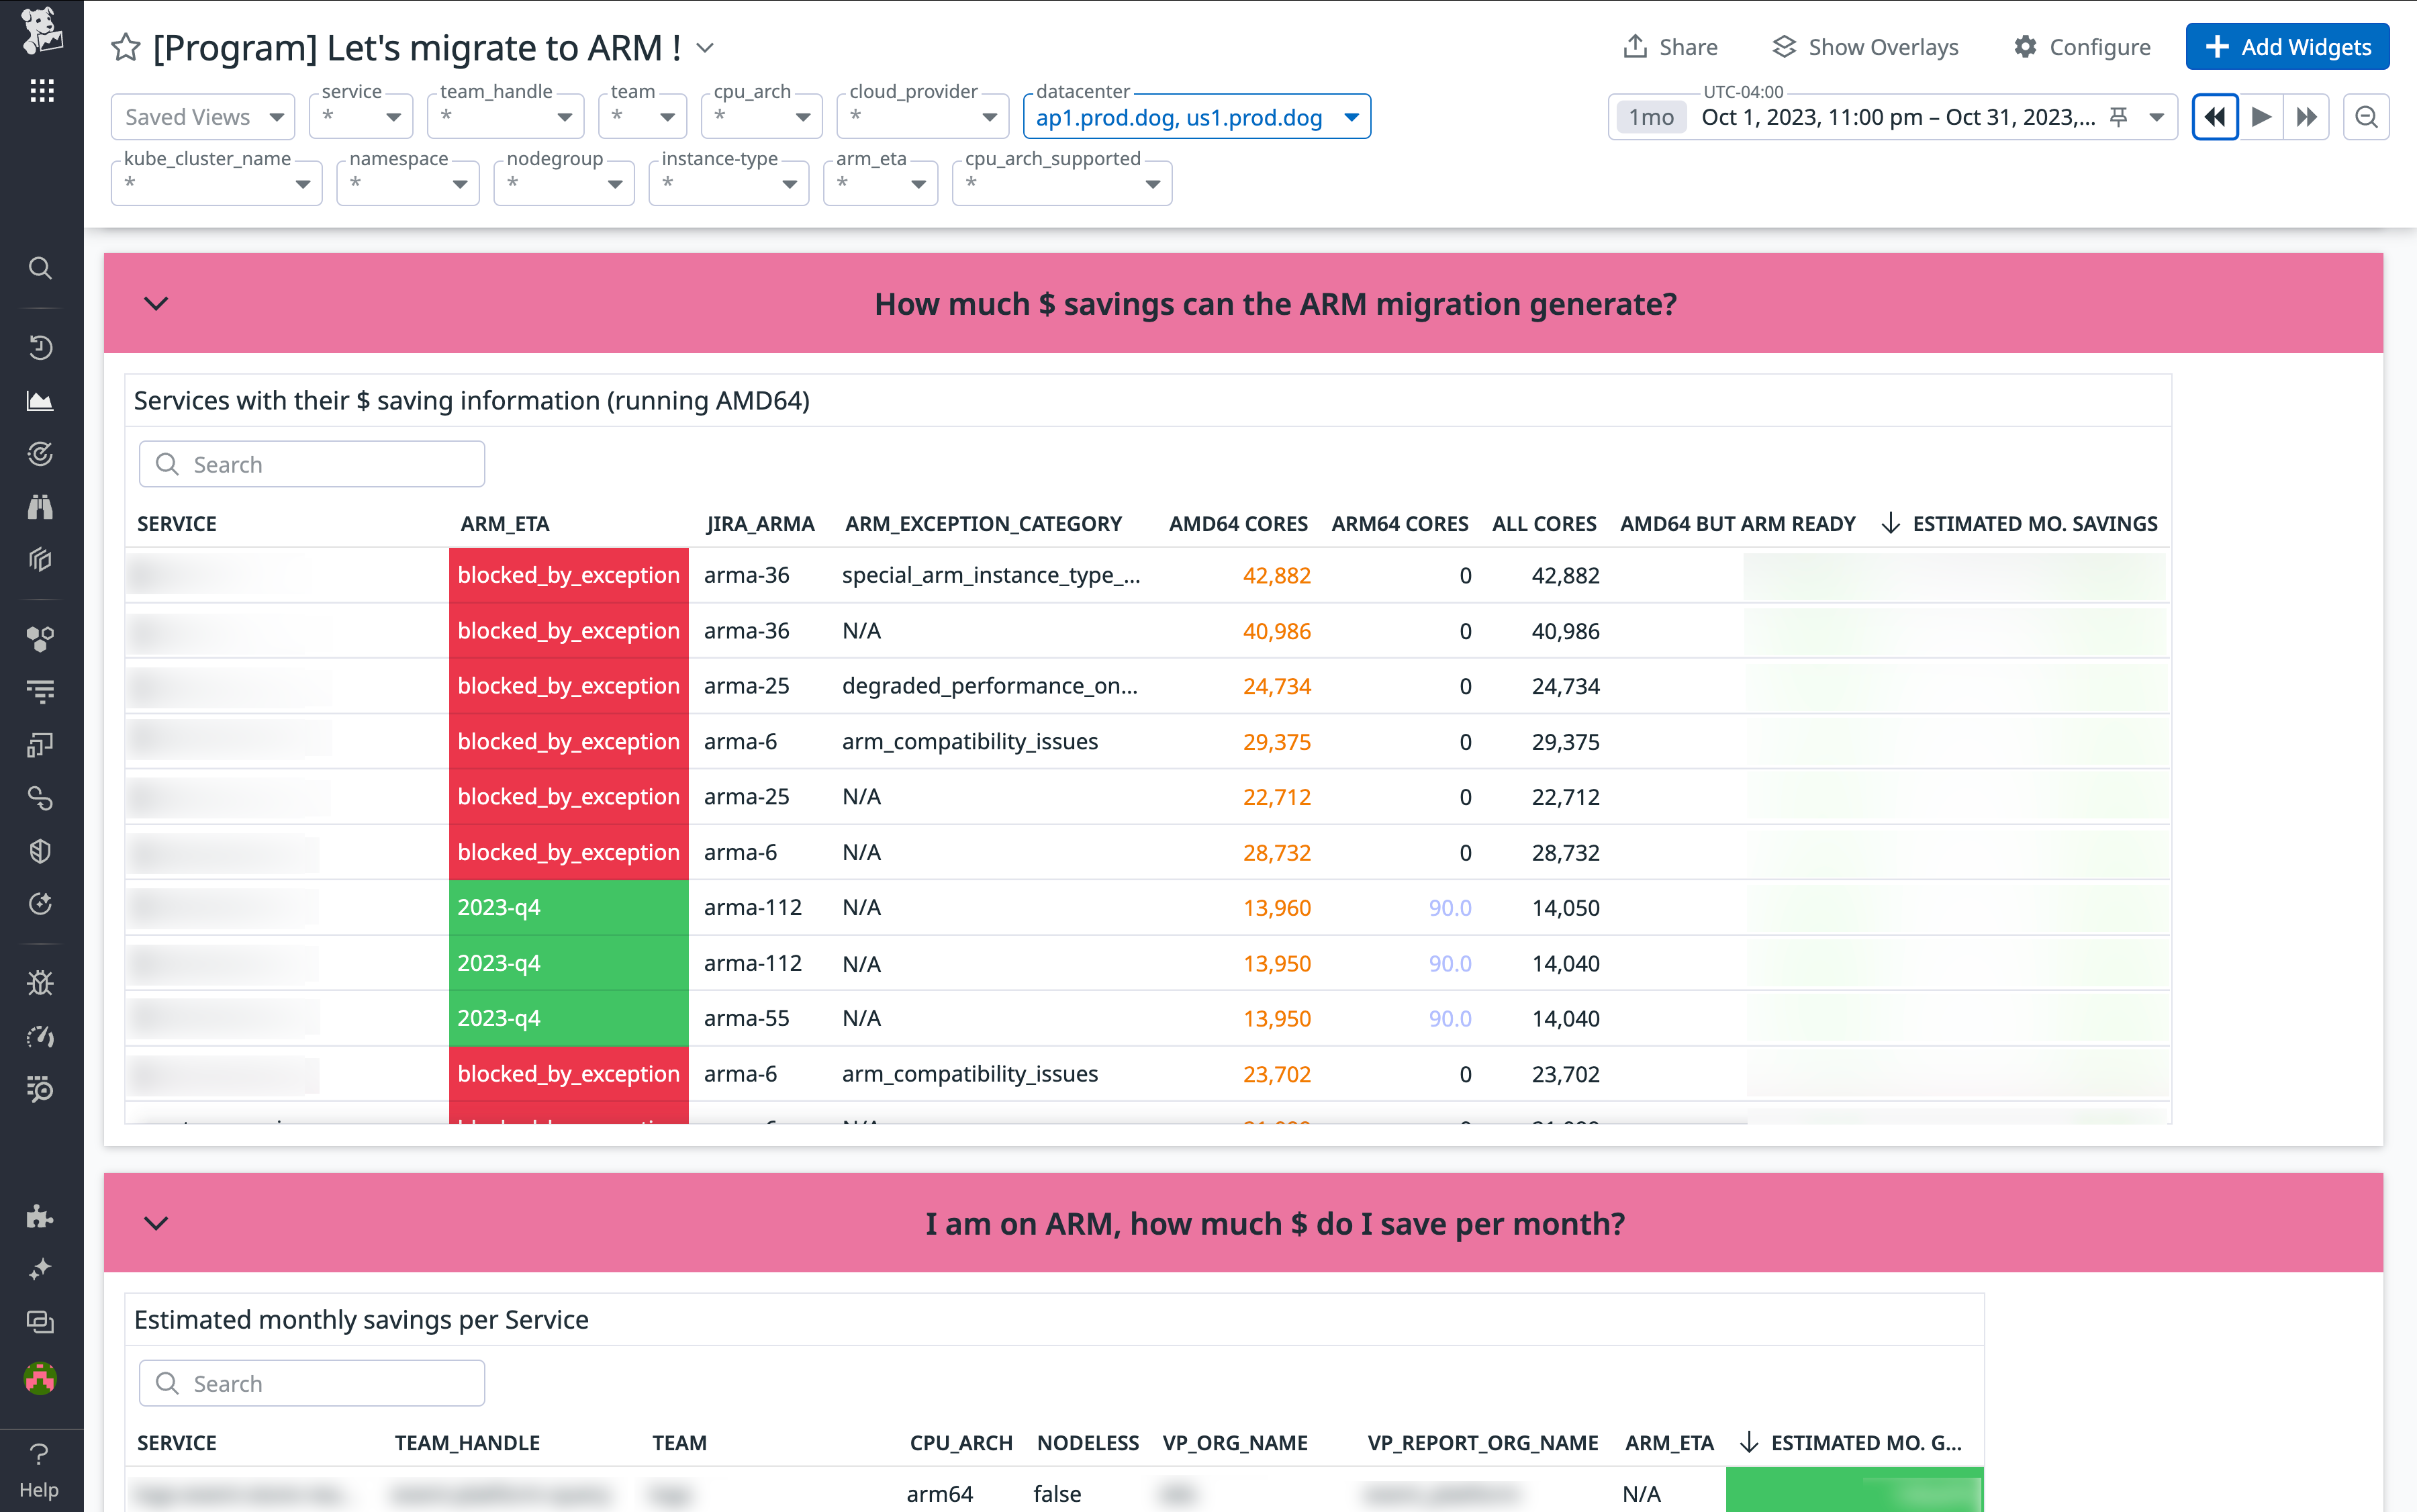2417x1512 pixels.
Task: Click the pin icon next to the time range
Action: click(2119, 117)
